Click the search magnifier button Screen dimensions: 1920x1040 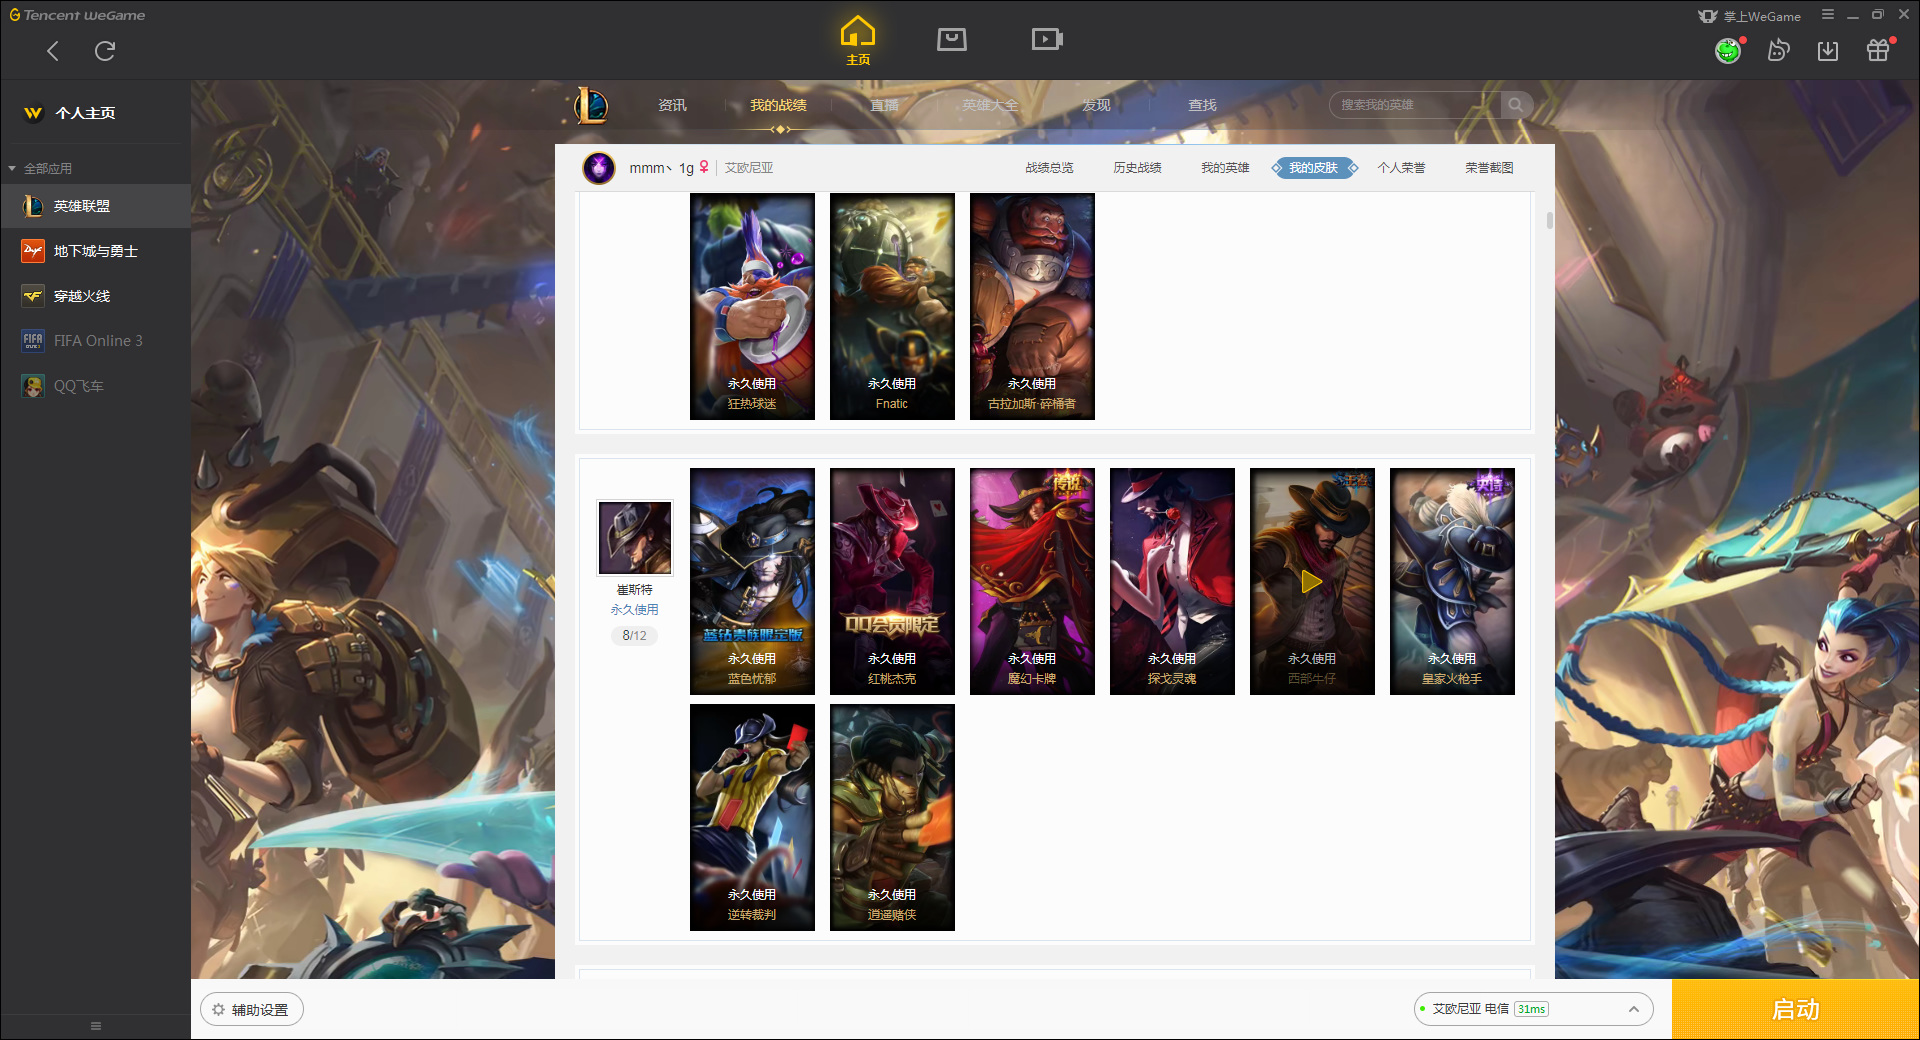(x=1516, y=105)
